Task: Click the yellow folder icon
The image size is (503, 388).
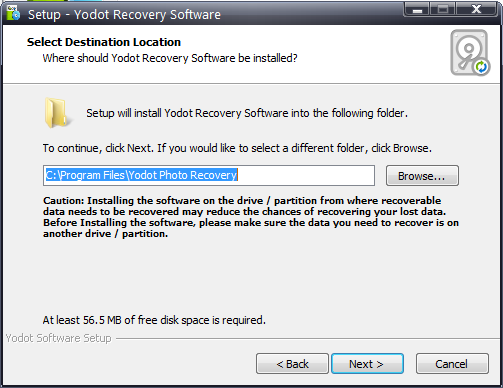Action: 57,113
